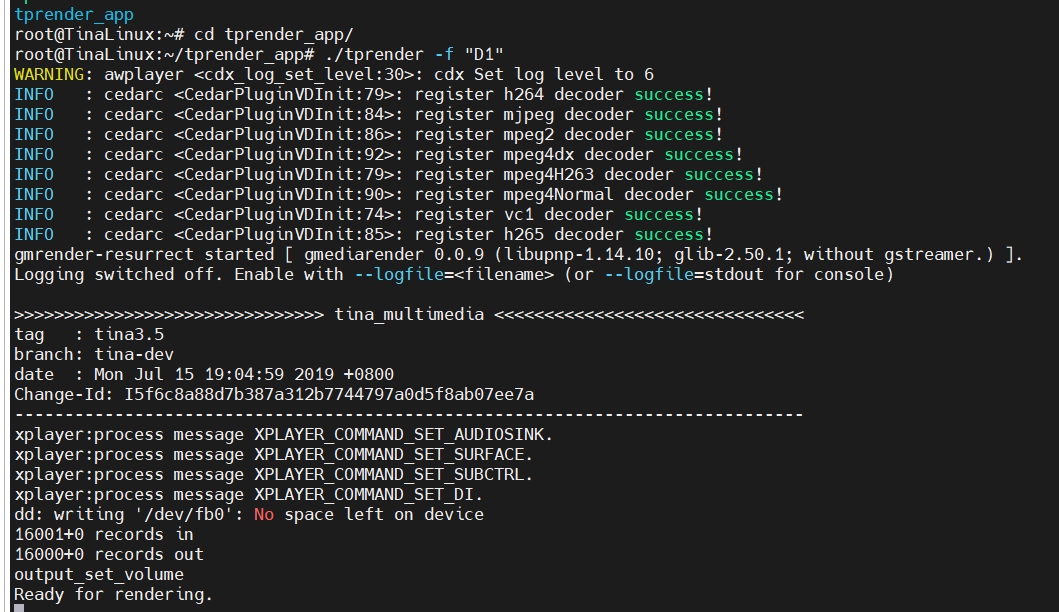The width and height of the screenshot is (1059, 612).
Task: Click the XPLAYER_COMMAND_SET_SURFACE message
Action: point(393,455)
